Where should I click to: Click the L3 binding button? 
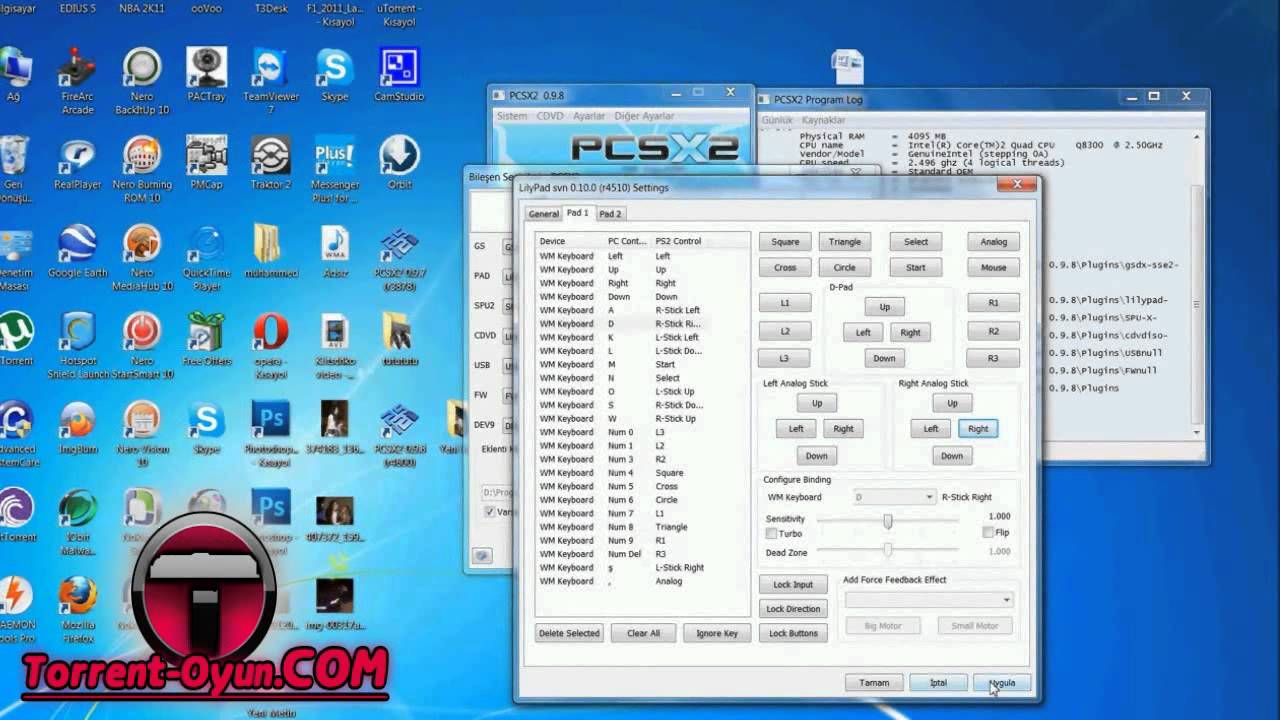785,358
